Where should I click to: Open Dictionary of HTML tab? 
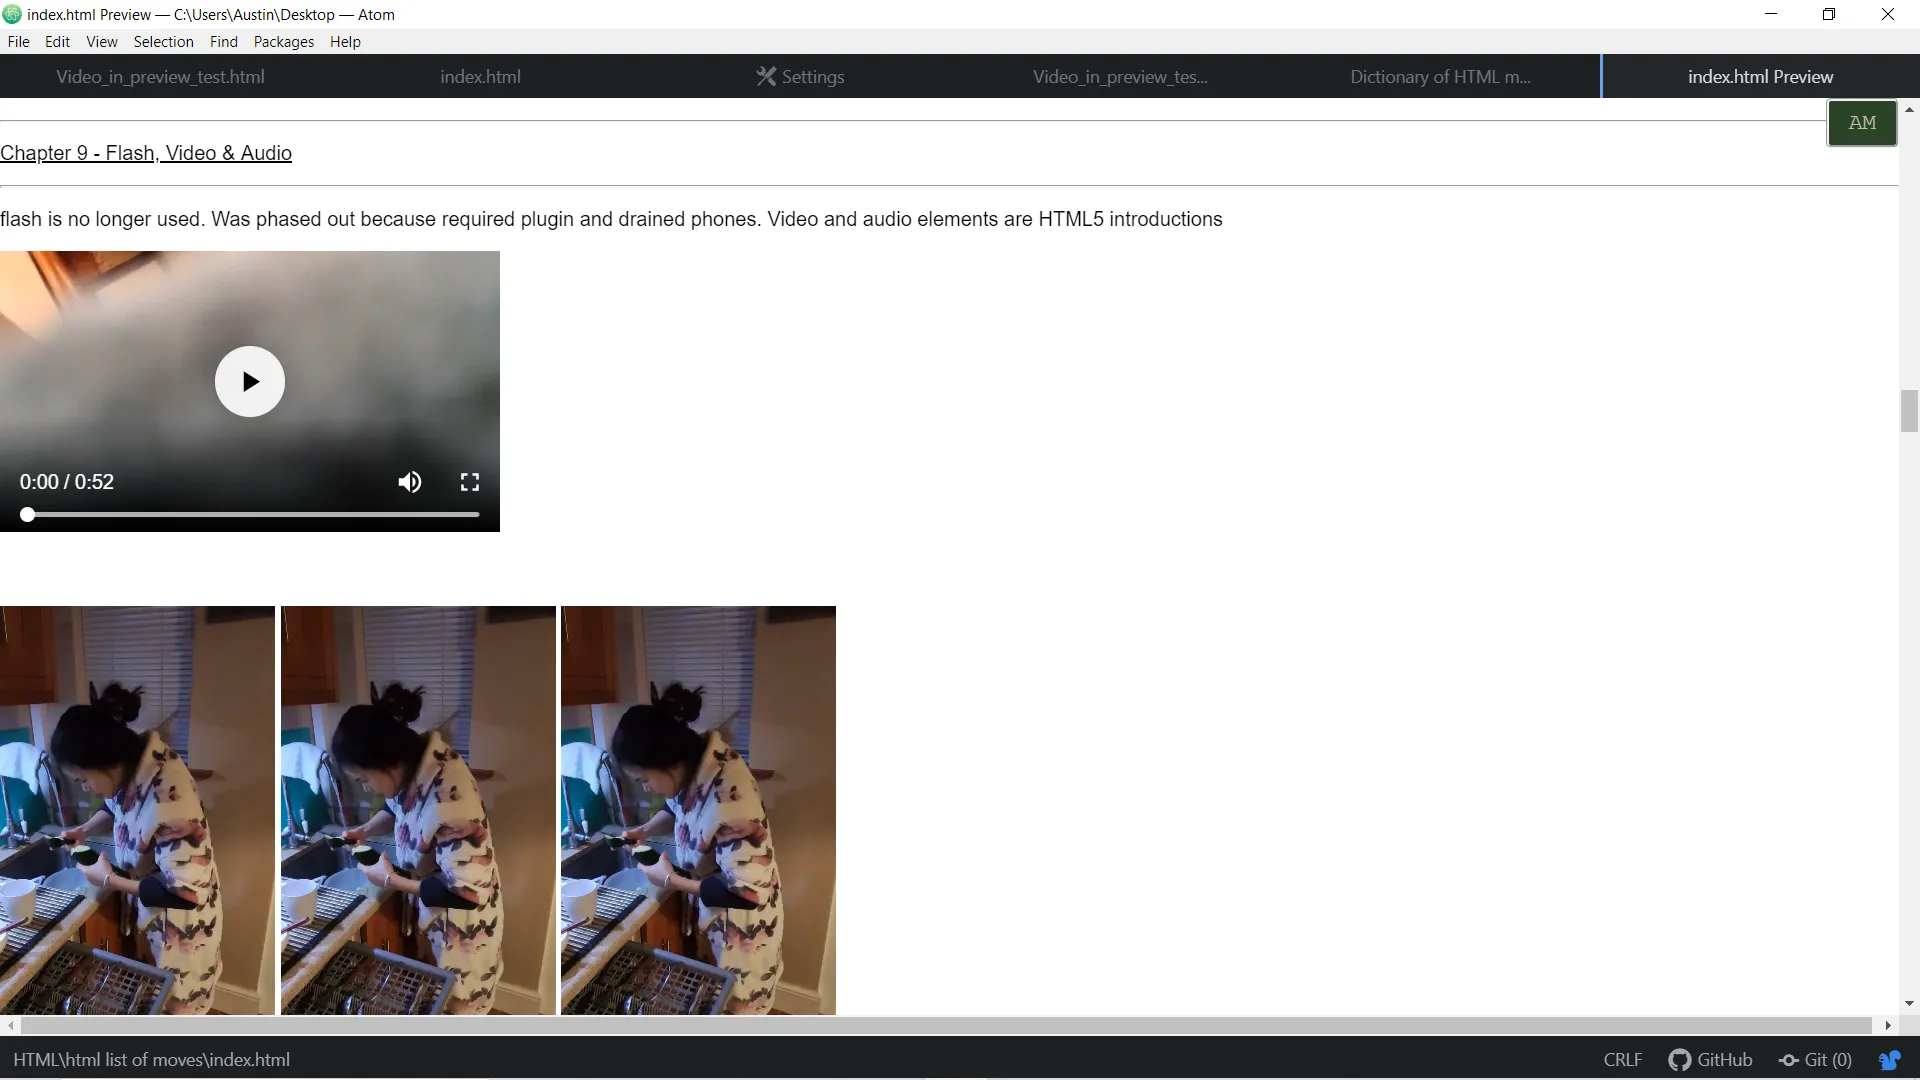(x=1439, y=77)
